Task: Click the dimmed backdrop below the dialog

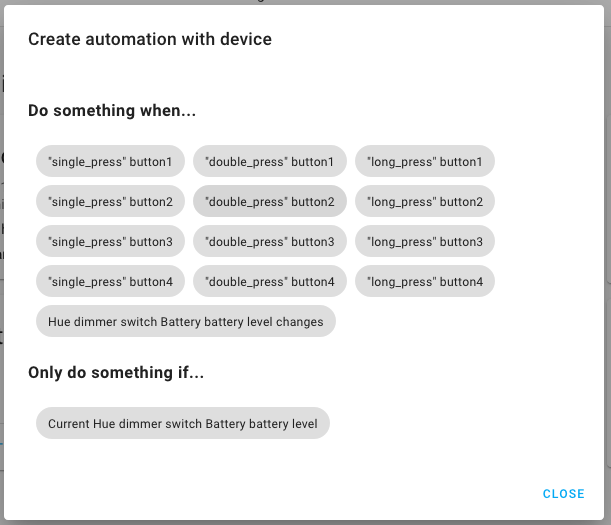Action: click(x=300, y=522)
